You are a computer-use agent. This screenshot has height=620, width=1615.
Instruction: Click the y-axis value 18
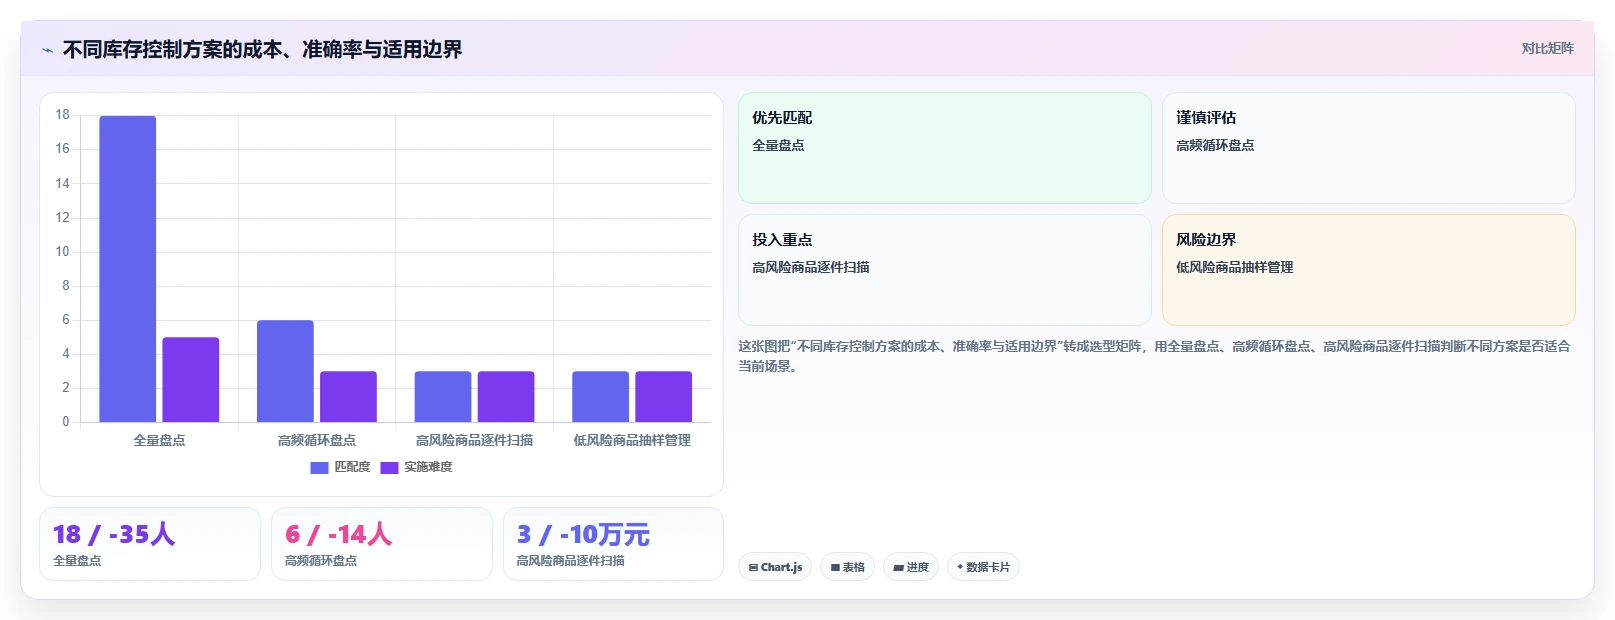(x=63, y=115)
